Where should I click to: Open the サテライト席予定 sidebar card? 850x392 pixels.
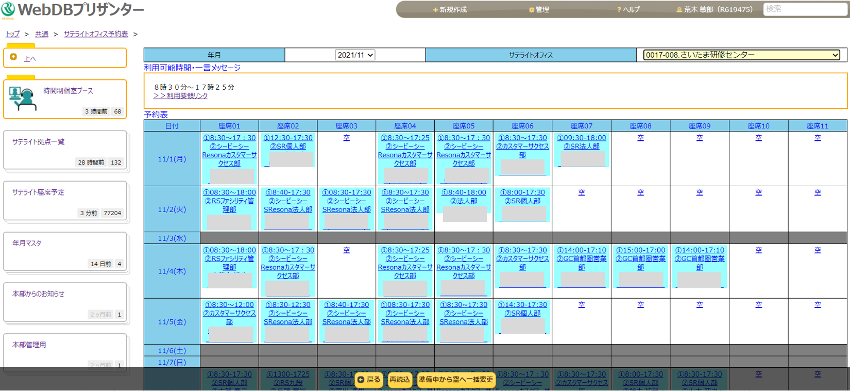pyautogui.click(x=65, y=201)
